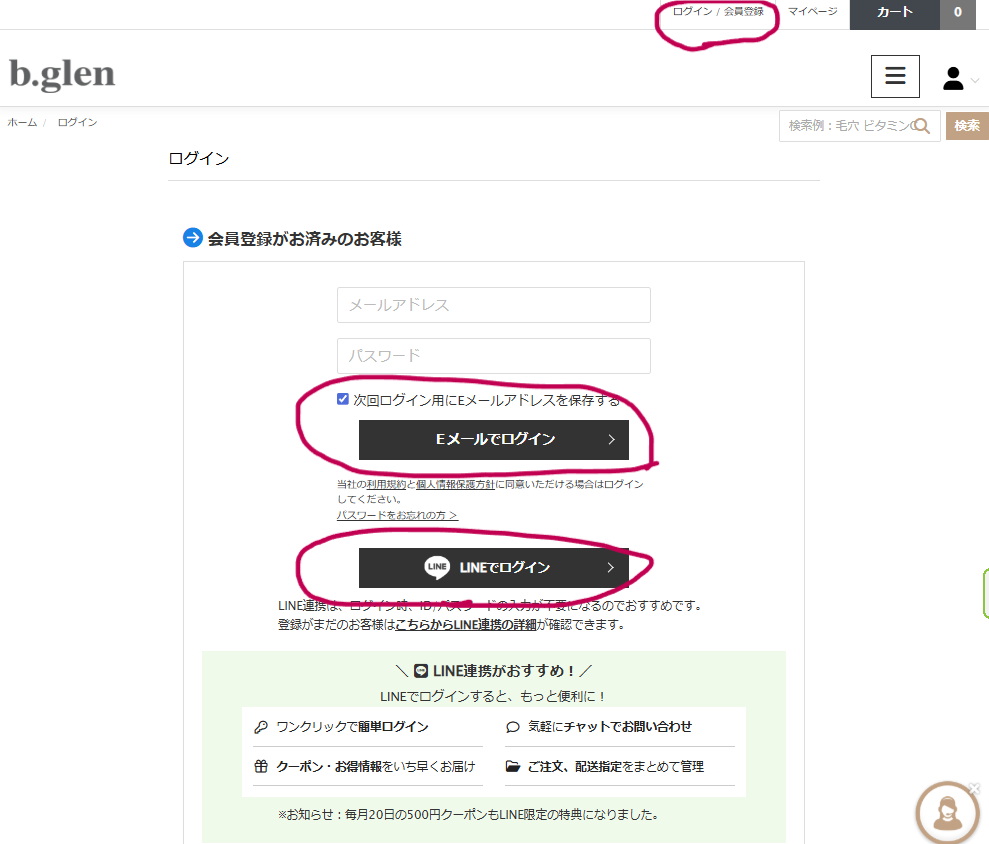Open the hamburger menu icon
The height and width of the screenshot is (844, 989).
[x=895, y=76]
